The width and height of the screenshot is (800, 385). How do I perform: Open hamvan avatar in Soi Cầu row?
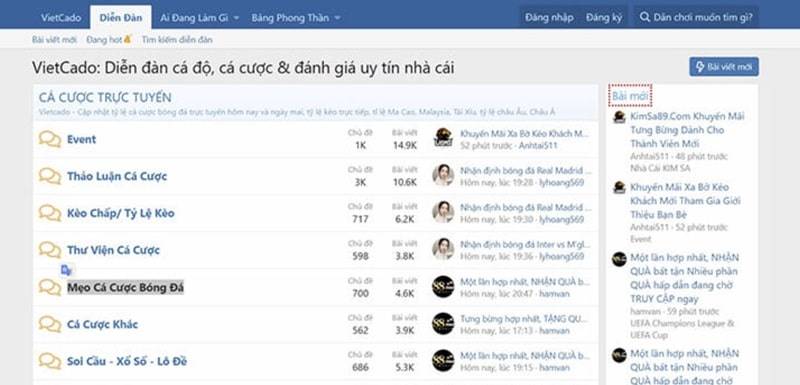443,360
